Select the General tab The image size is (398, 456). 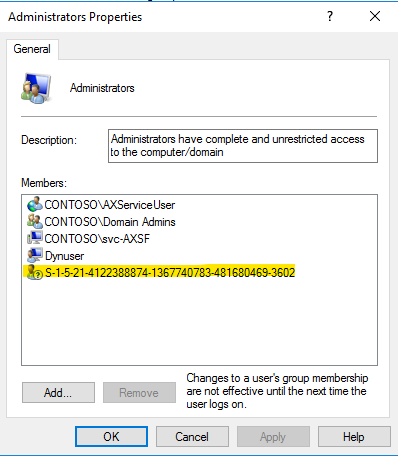[32, 49]
